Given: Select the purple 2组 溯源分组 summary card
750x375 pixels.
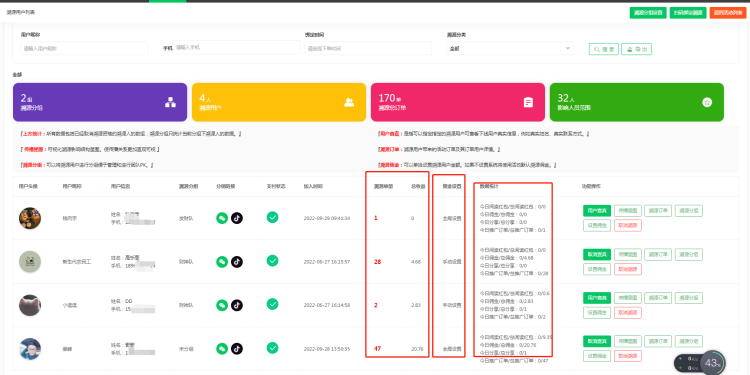Looking at the screenshot, I should pyautogui.click(x=100, y=102).
